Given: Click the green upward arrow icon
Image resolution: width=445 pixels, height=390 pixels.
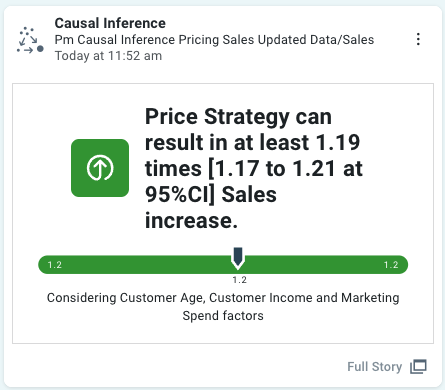Looking at the screenshot, I should click(x=100, y=168).
